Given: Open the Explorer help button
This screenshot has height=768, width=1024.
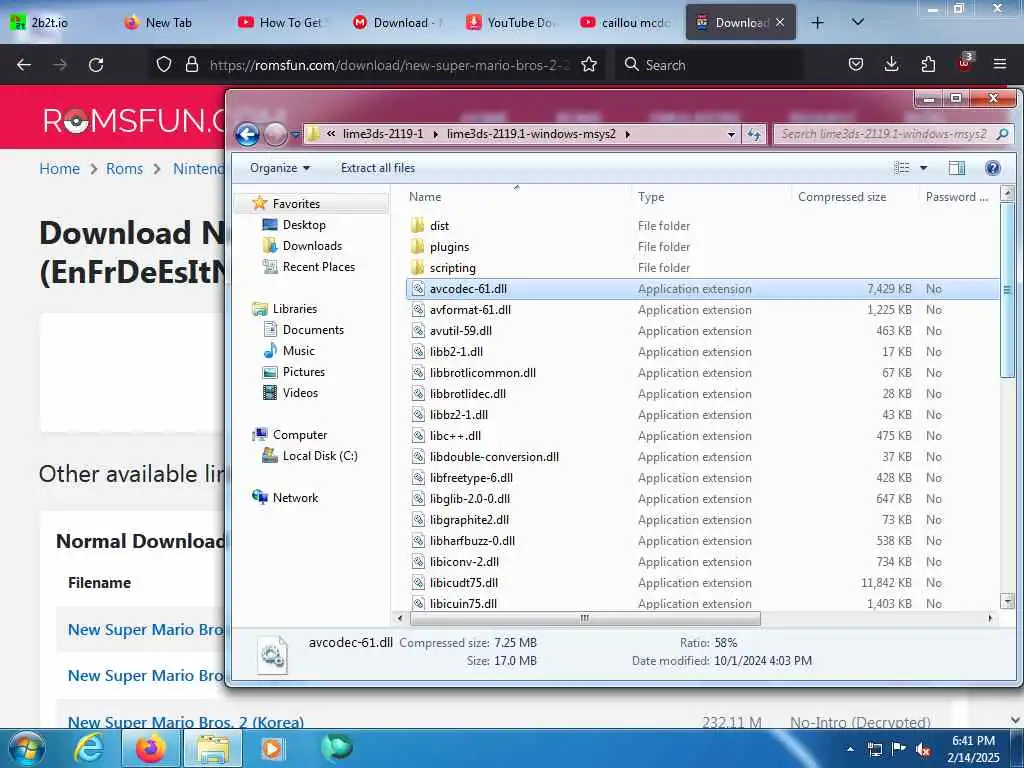Looking at the screenshot, I should pyautogui.click(x=993, y=168).
